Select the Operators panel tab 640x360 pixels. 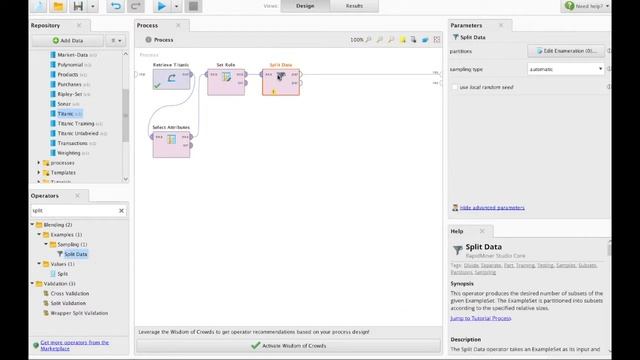44,196
